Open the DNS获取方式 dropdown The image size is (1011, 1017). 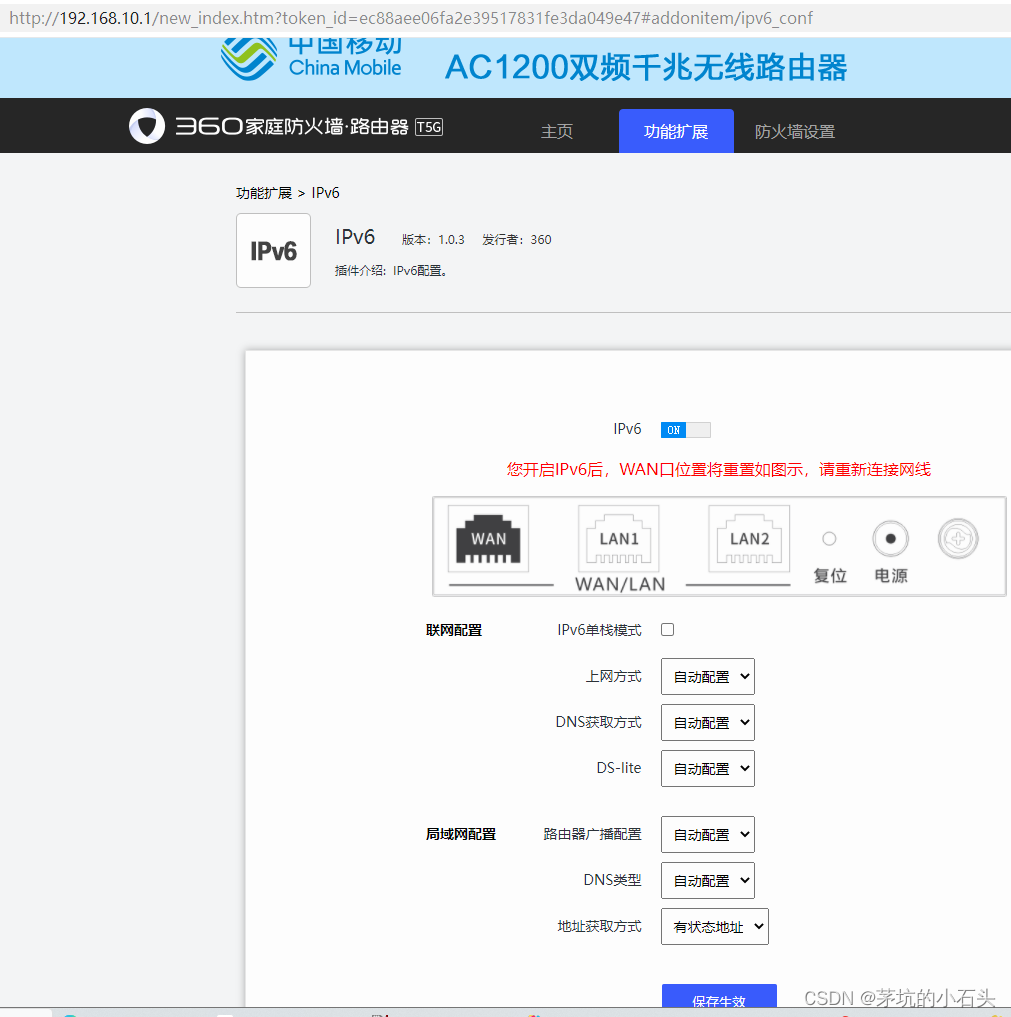pyautogui.click(x=707, y=722)
